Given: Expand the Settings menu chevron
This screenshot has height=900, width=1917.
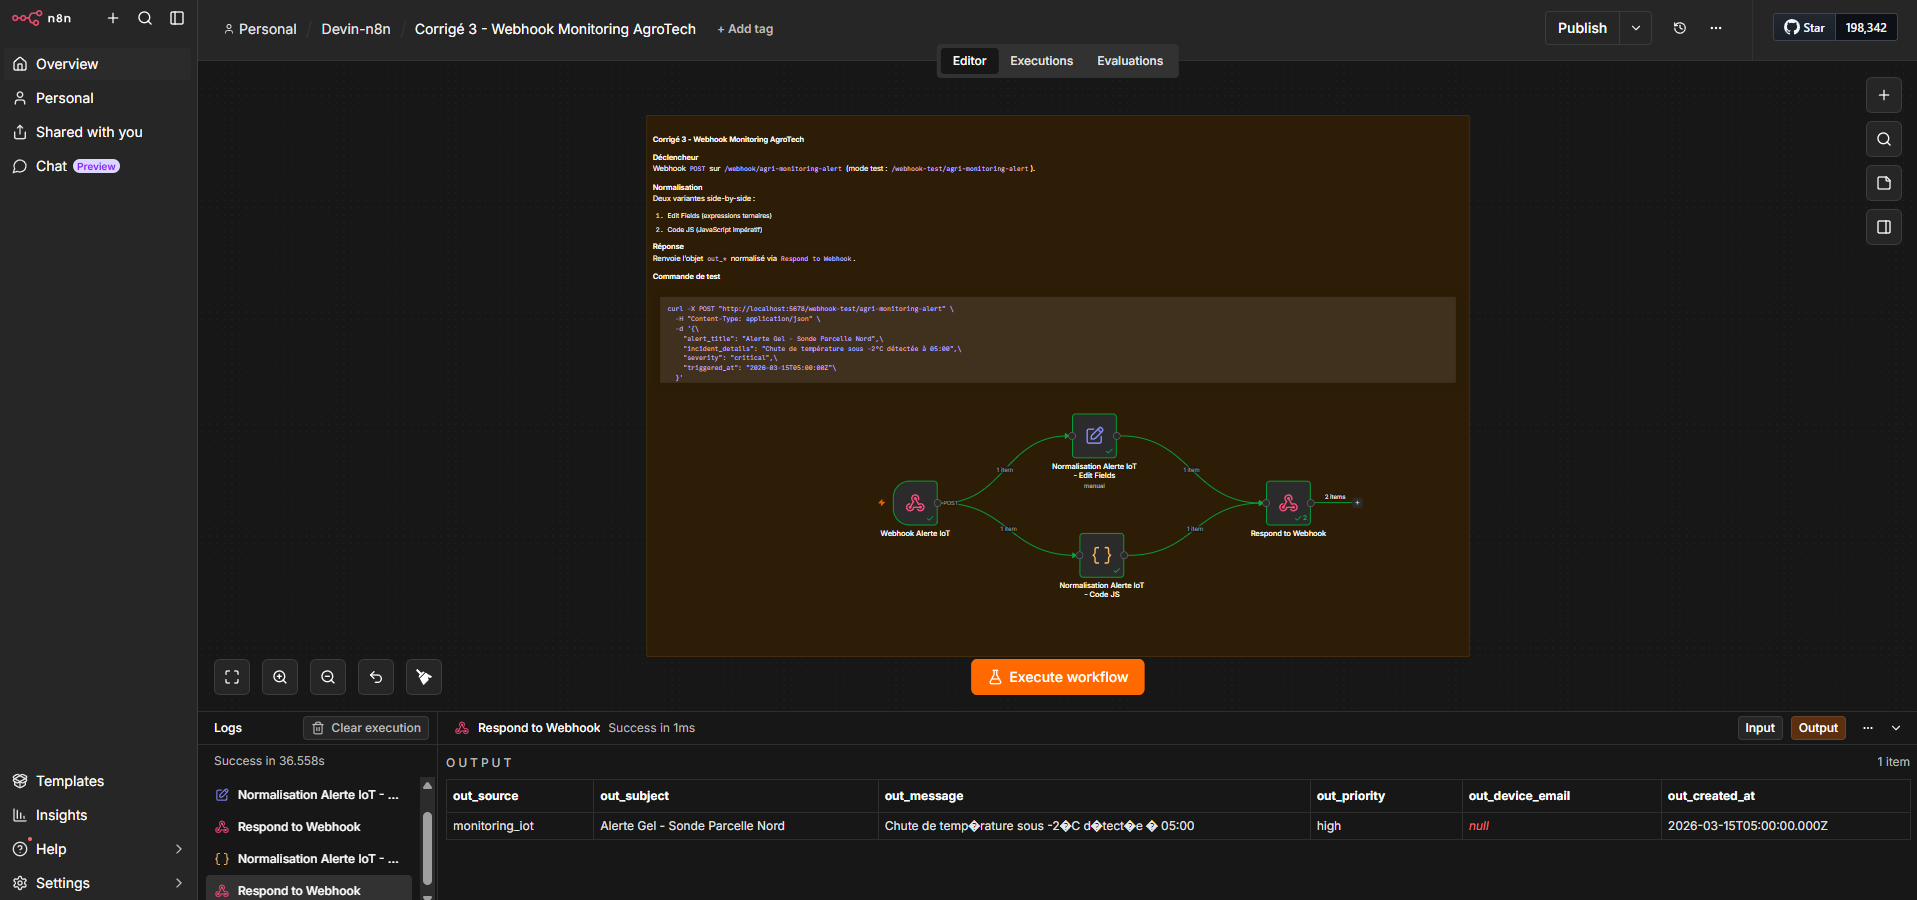Looking at the screenshot, I should (179, 883).
